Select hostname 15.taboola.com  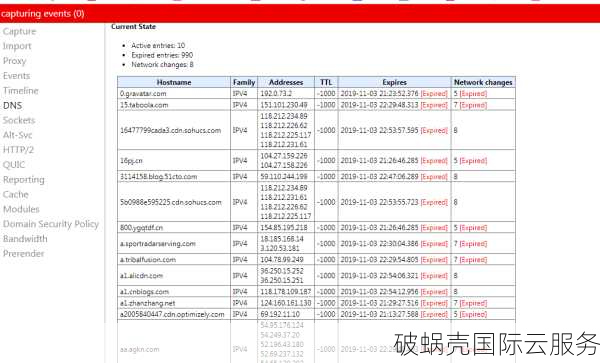pyautogui.click(x=144, y=105)
